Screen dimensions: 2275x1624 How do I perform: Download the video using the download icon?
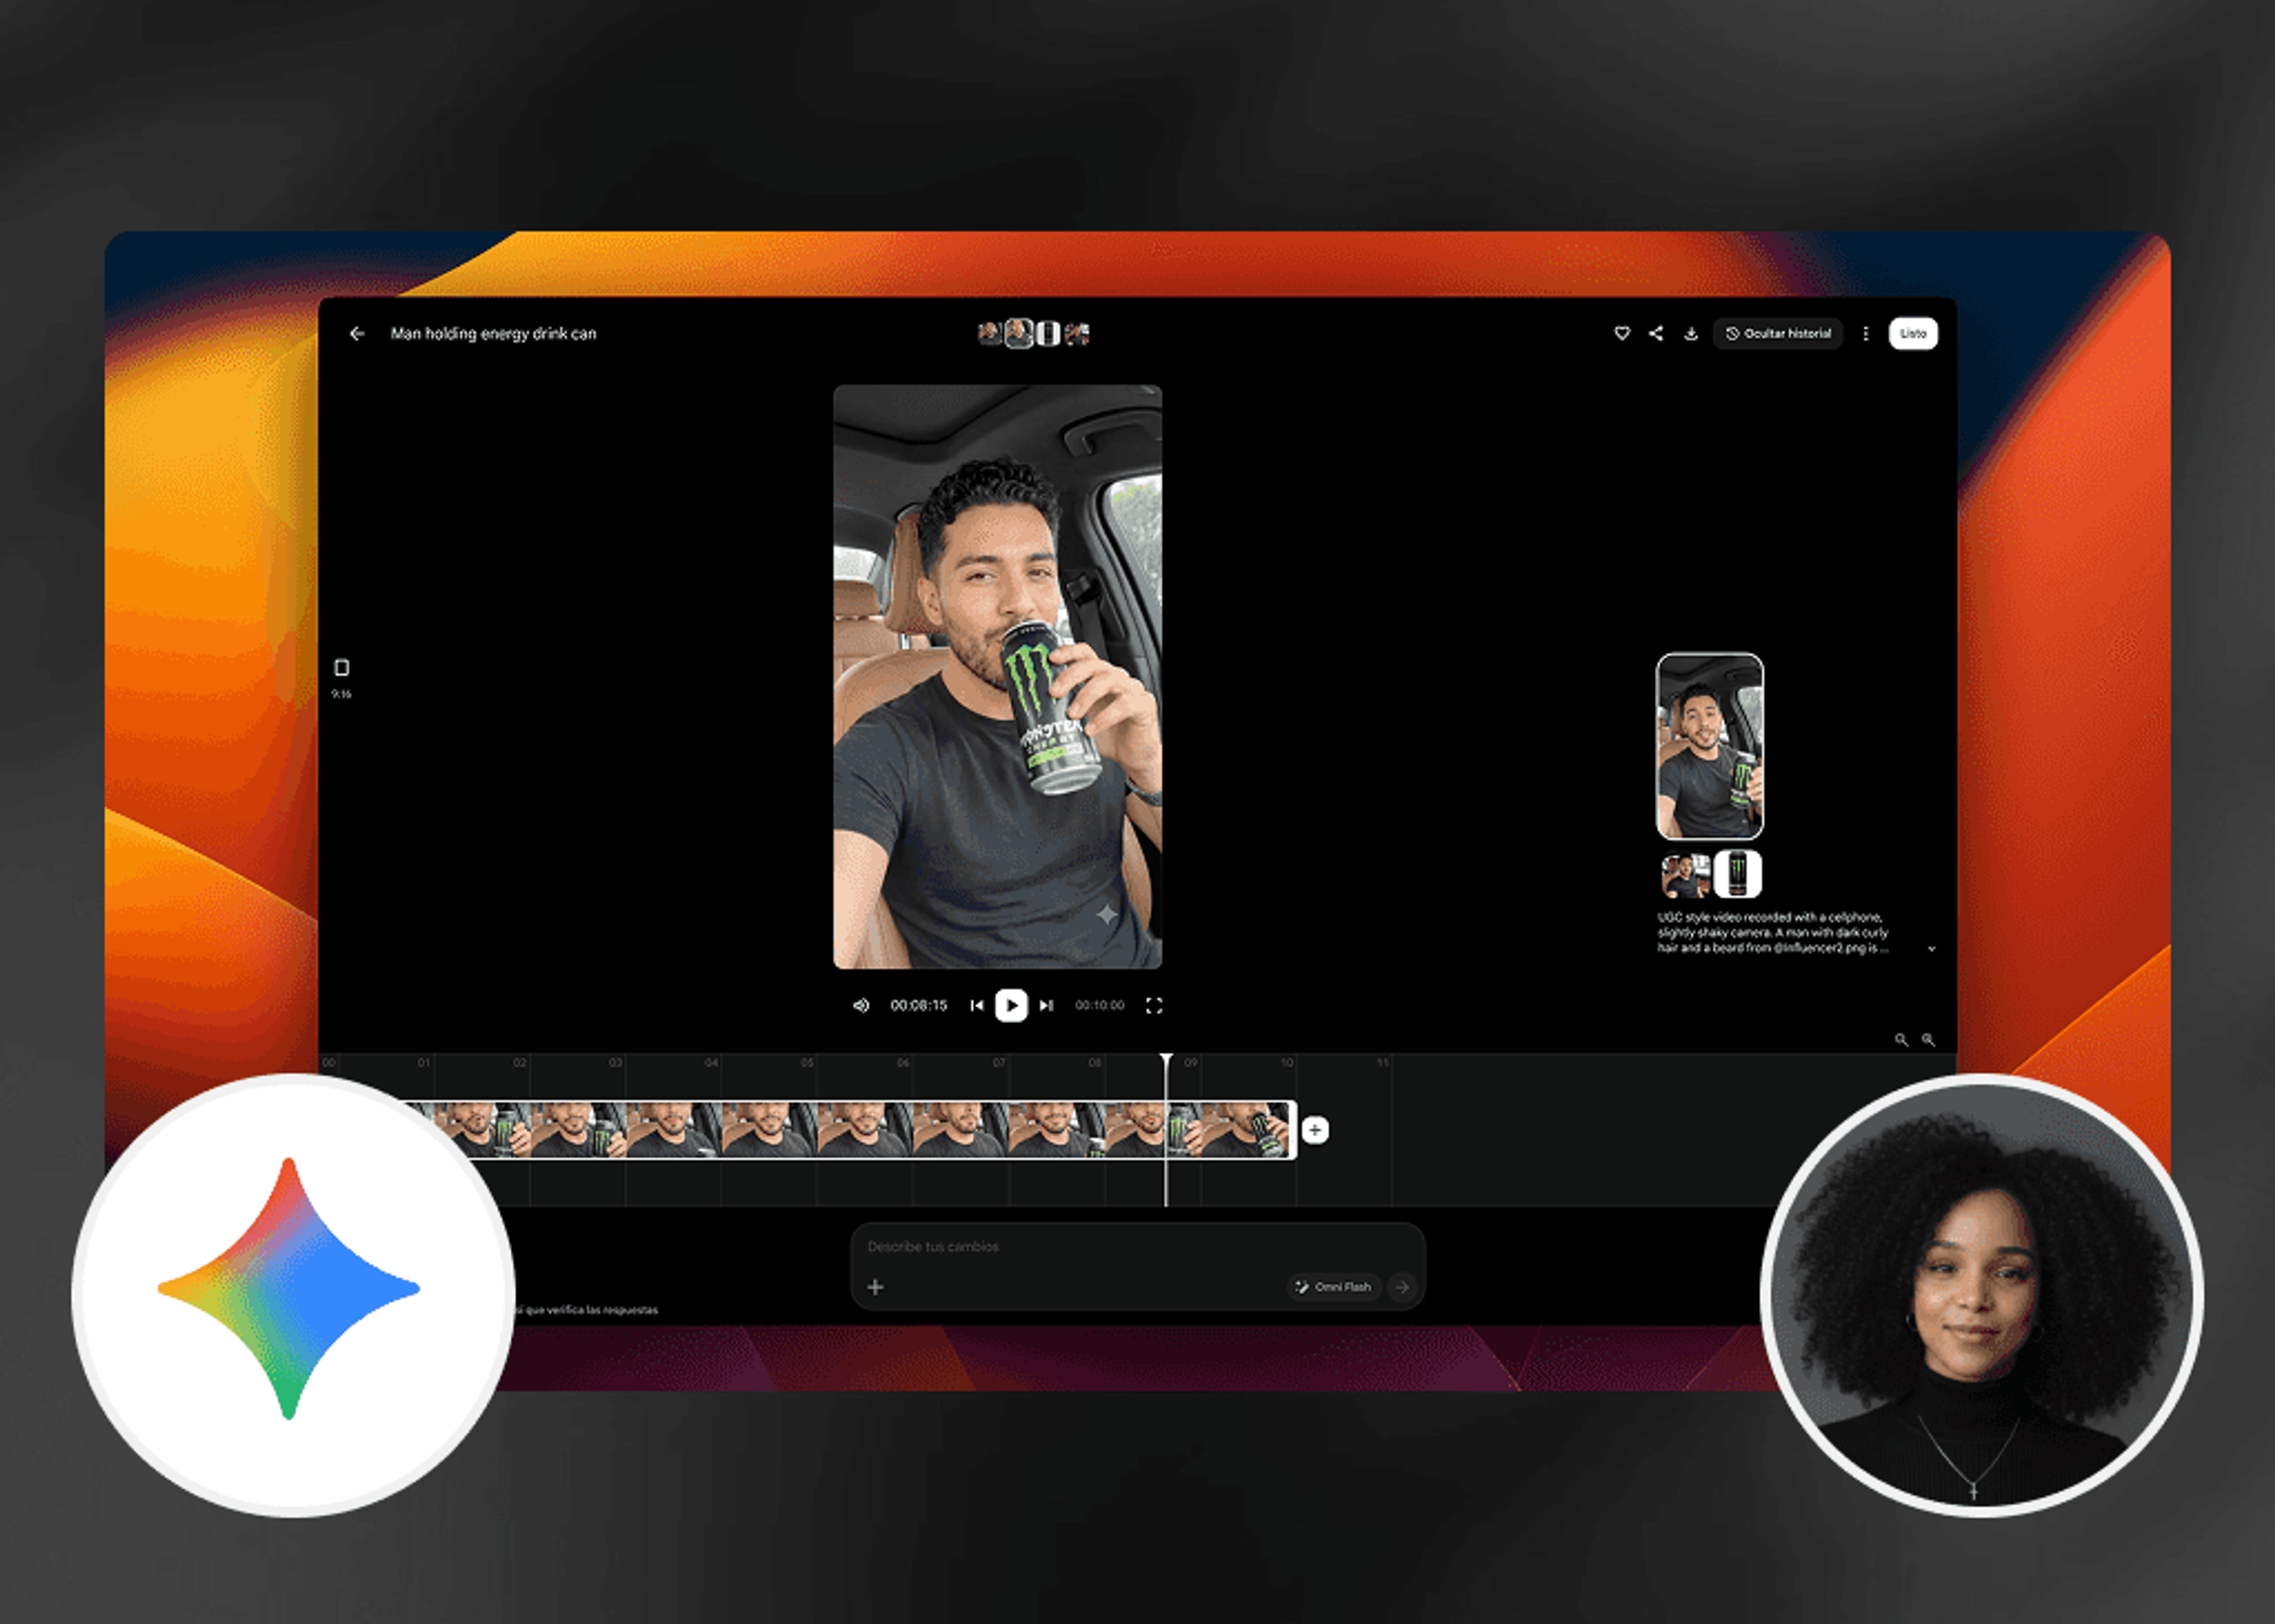pos(1690,333)
